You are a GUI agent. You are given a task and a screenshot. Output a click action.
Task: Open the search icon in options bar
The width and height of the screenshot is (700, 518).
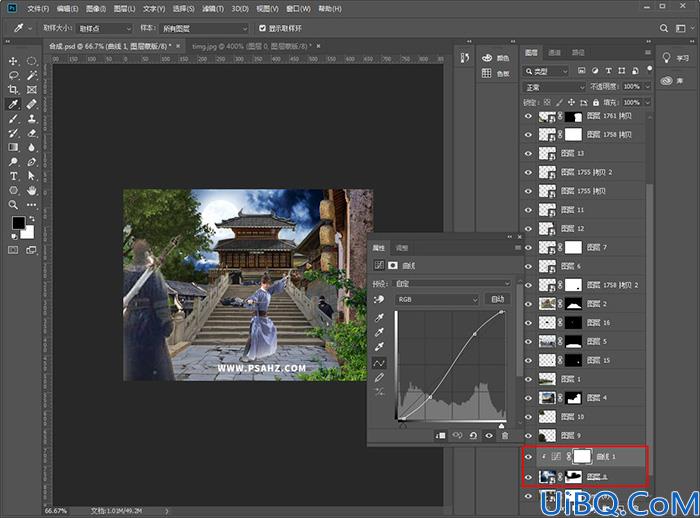coord(664,28)
